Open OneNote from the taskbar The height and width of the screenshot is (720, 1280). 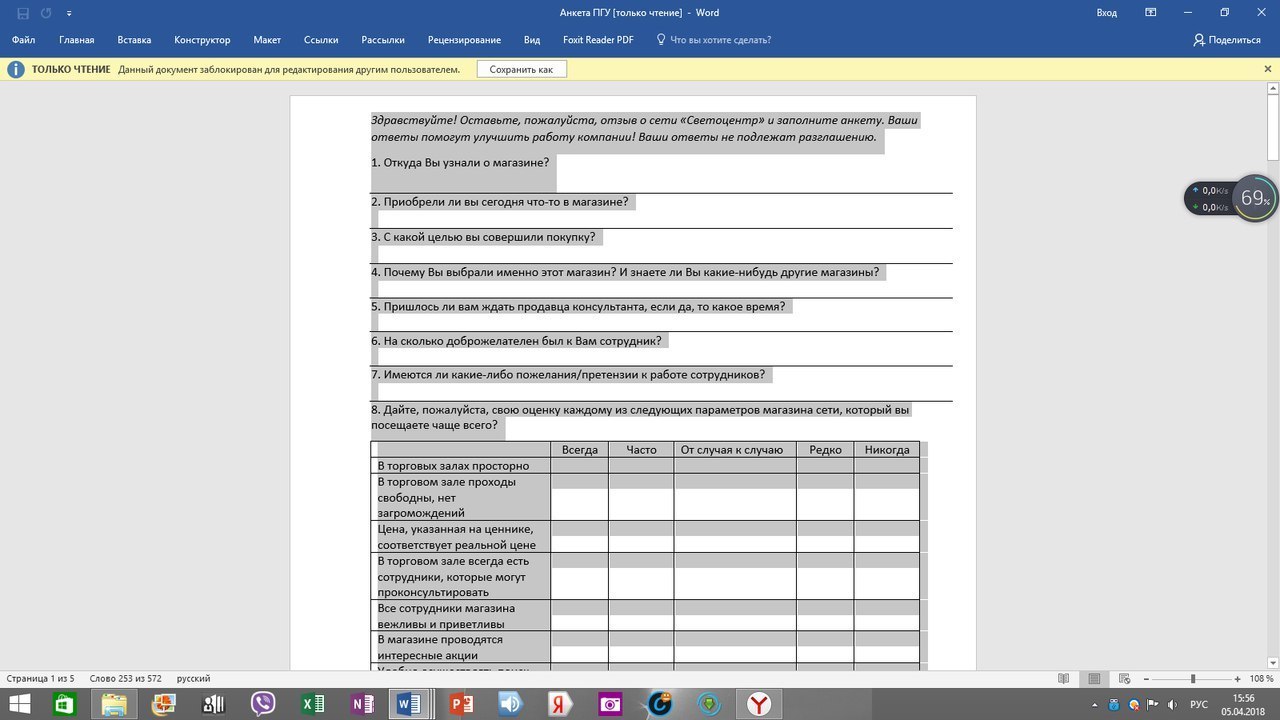(363, 705)
